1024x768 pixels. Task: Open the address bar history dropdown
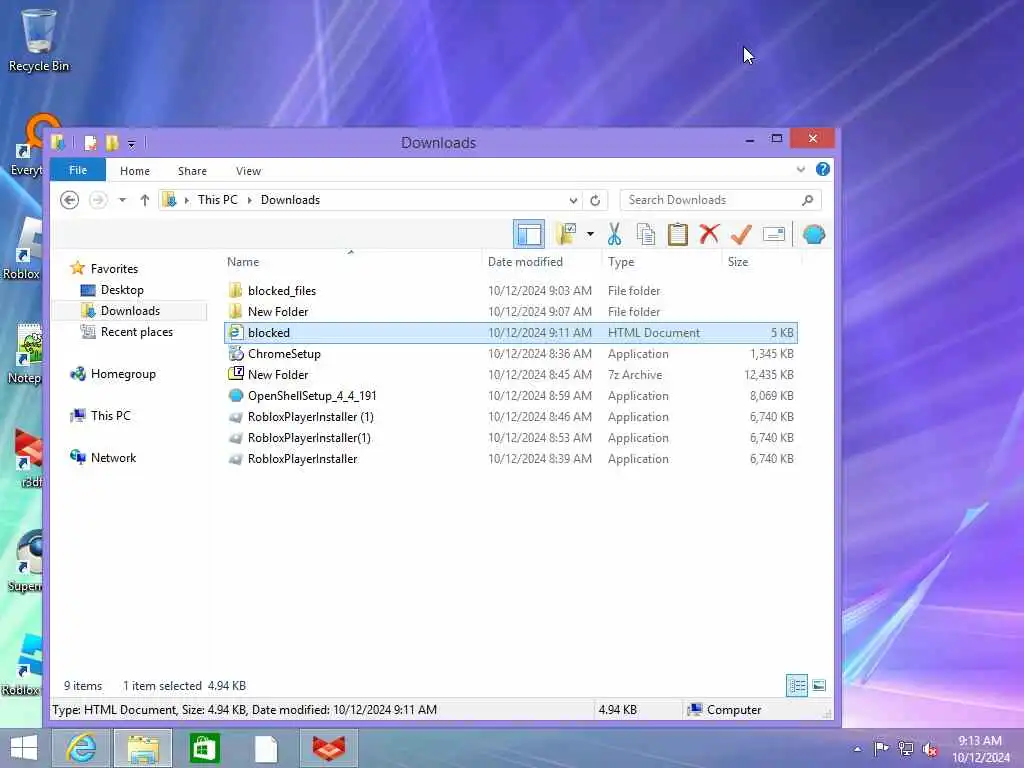point(573,200)
